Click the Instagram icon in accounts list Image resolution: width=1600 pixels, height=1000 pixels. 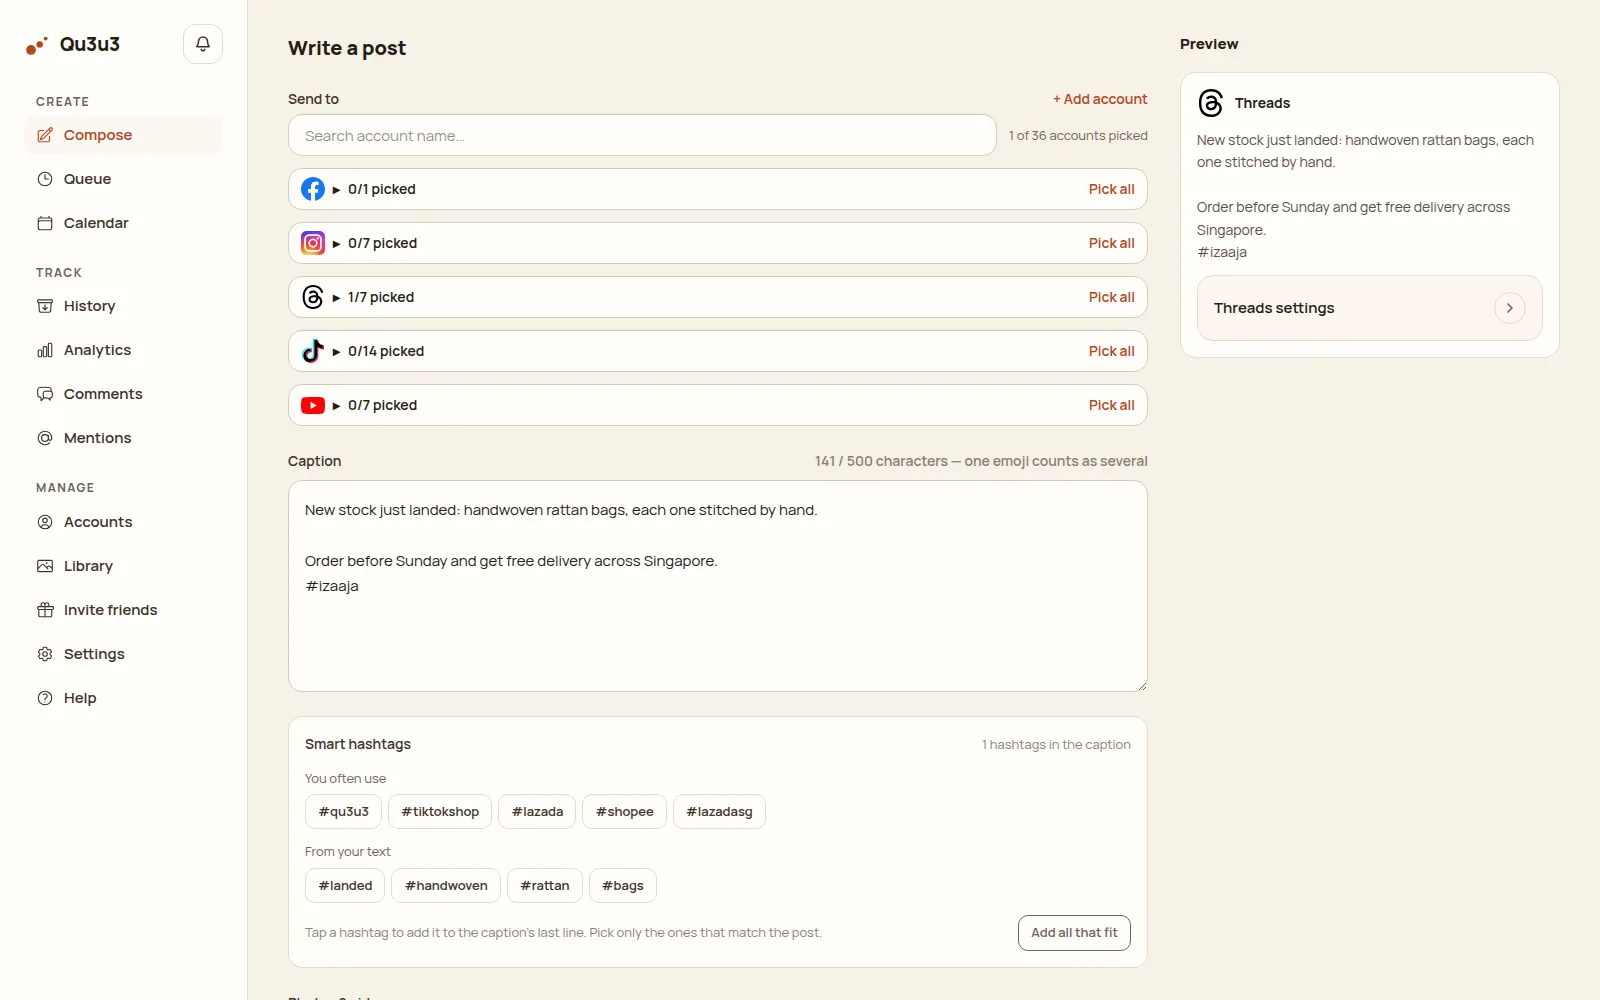(x=313, y=243)
